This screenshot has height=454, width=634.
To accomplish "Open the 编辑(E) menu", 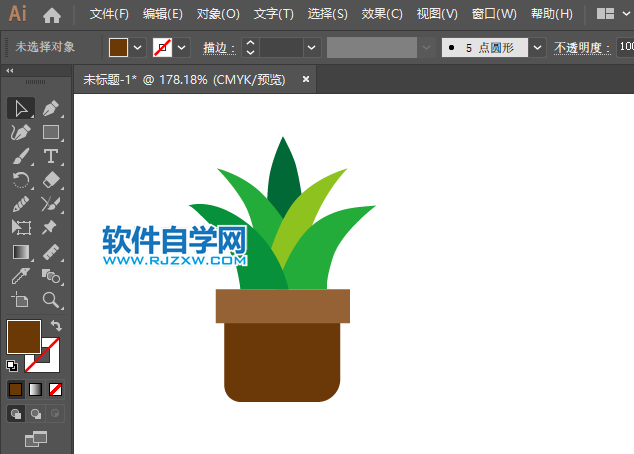I will point(163,14).
